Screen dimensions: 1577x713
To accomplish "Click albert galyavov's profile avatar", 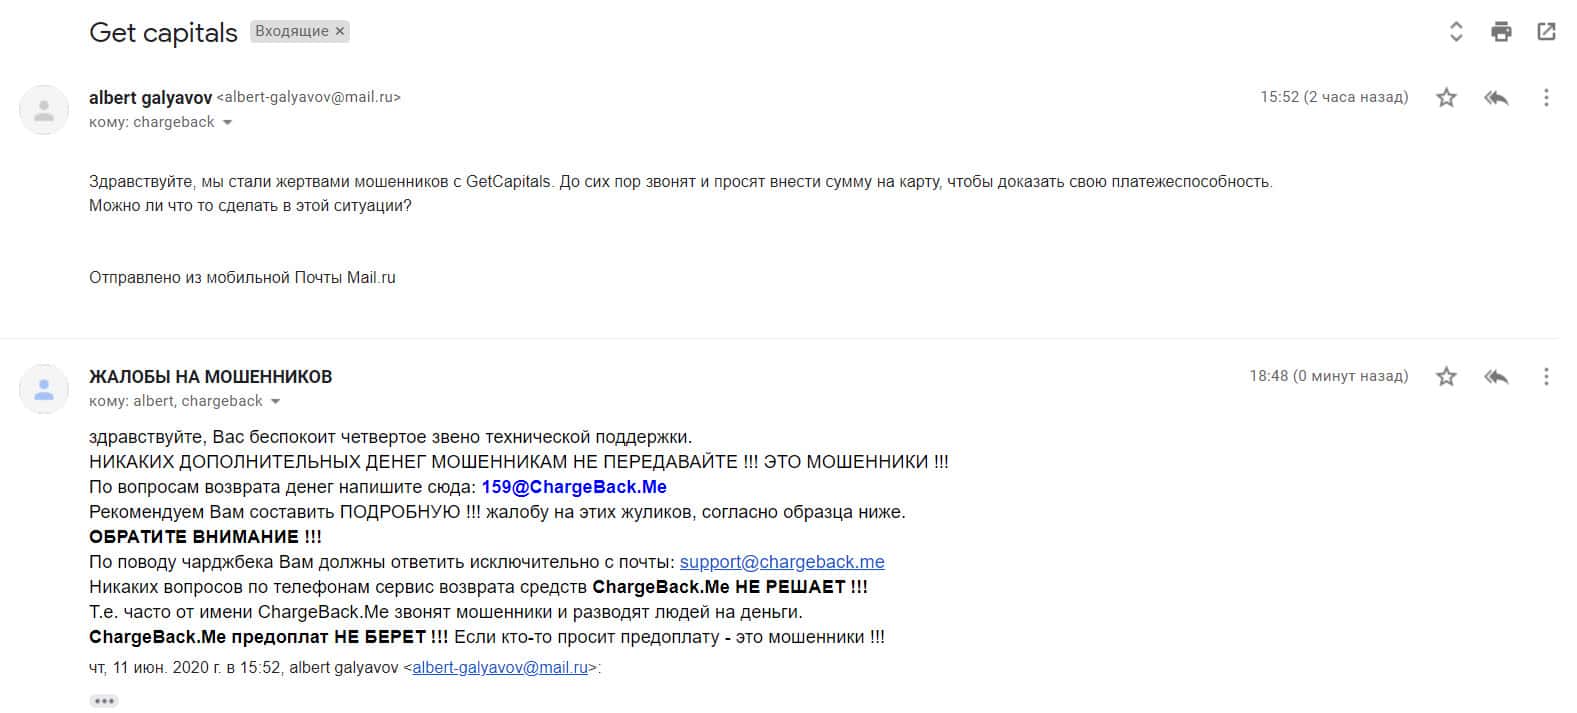I will pos(44,110).
